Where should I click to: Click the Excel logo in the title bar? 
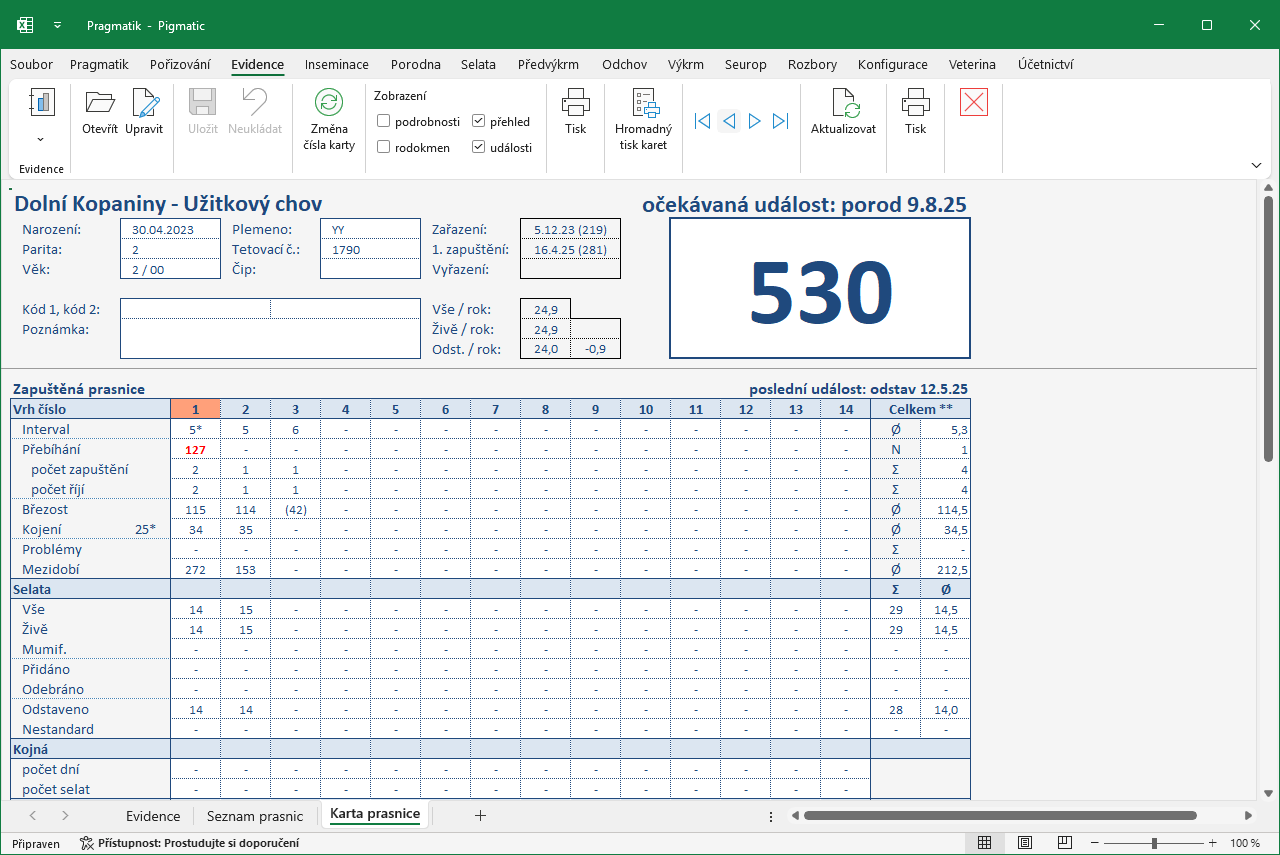click(x=25, y=24)
